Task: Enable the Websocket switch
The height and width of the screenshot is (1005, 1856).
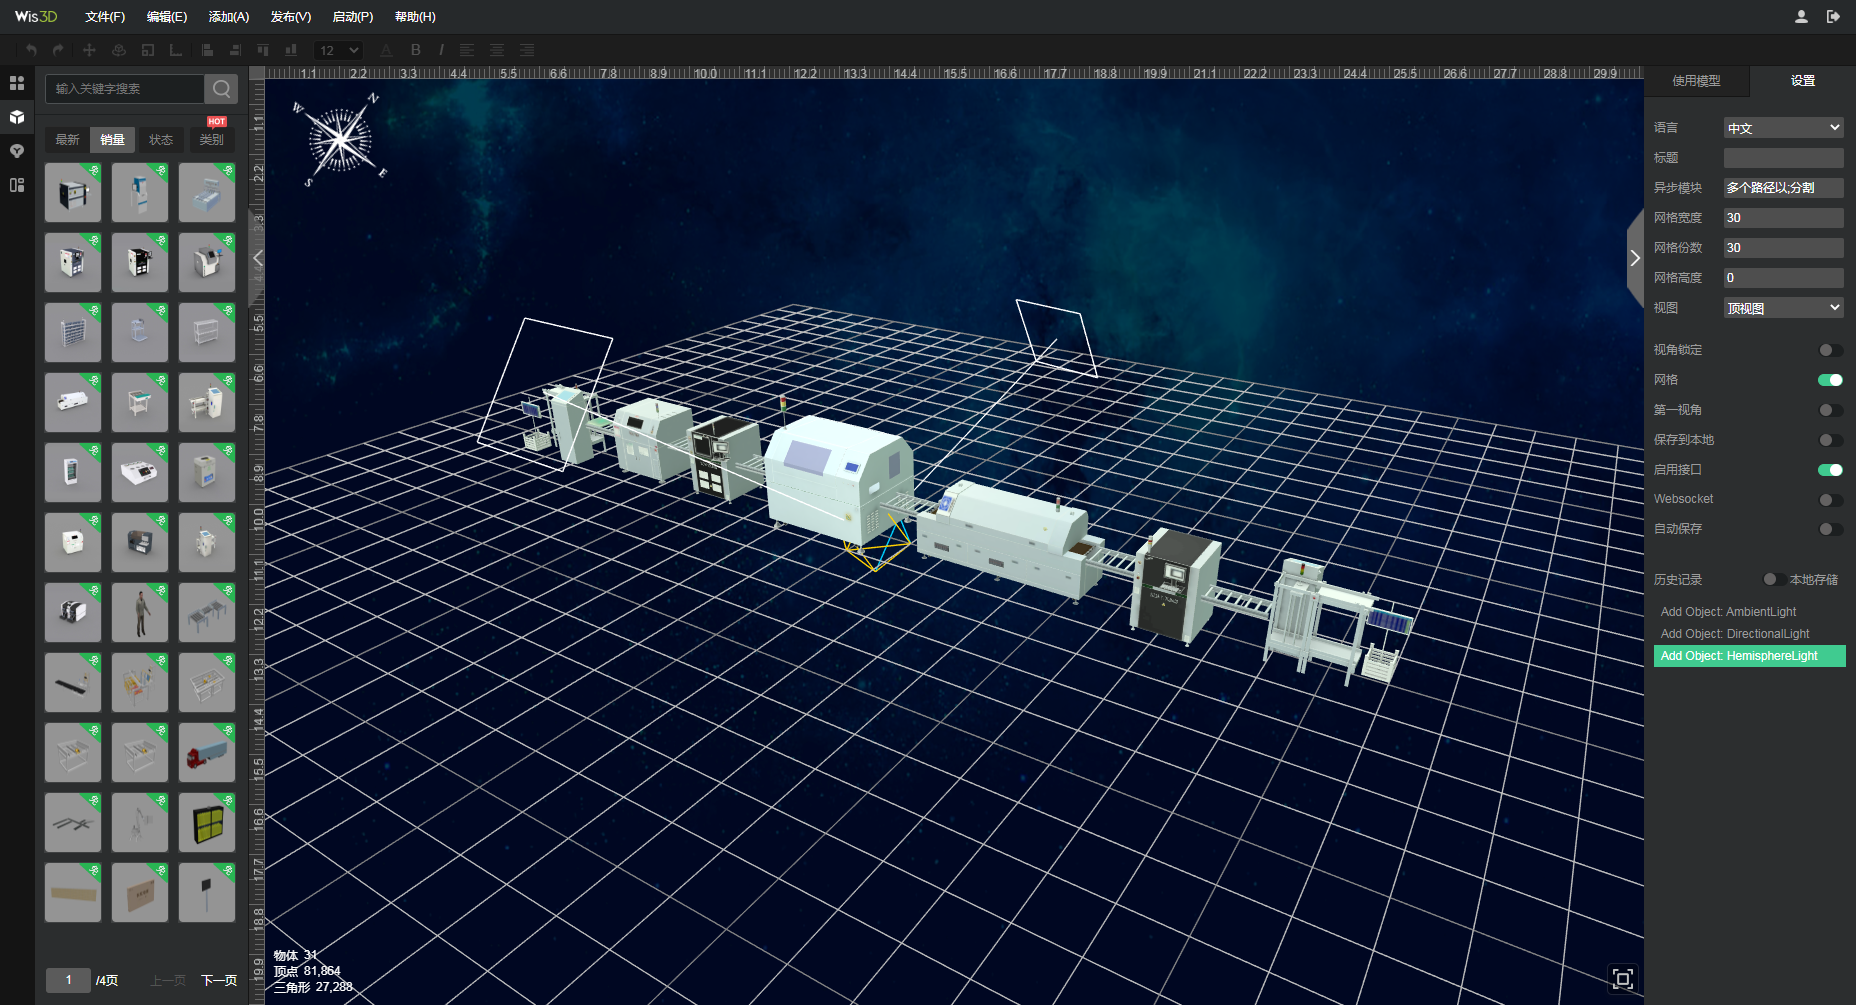Action: point(1830,499)
